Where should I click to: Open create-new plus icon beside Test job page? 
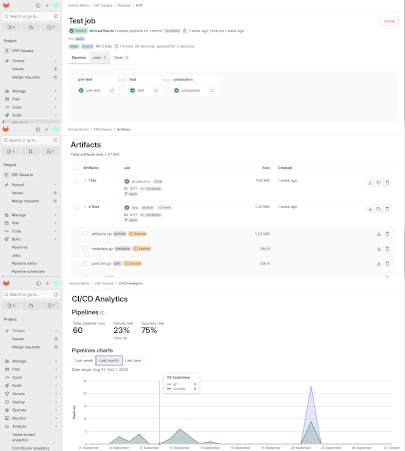(x=47, y=5)
